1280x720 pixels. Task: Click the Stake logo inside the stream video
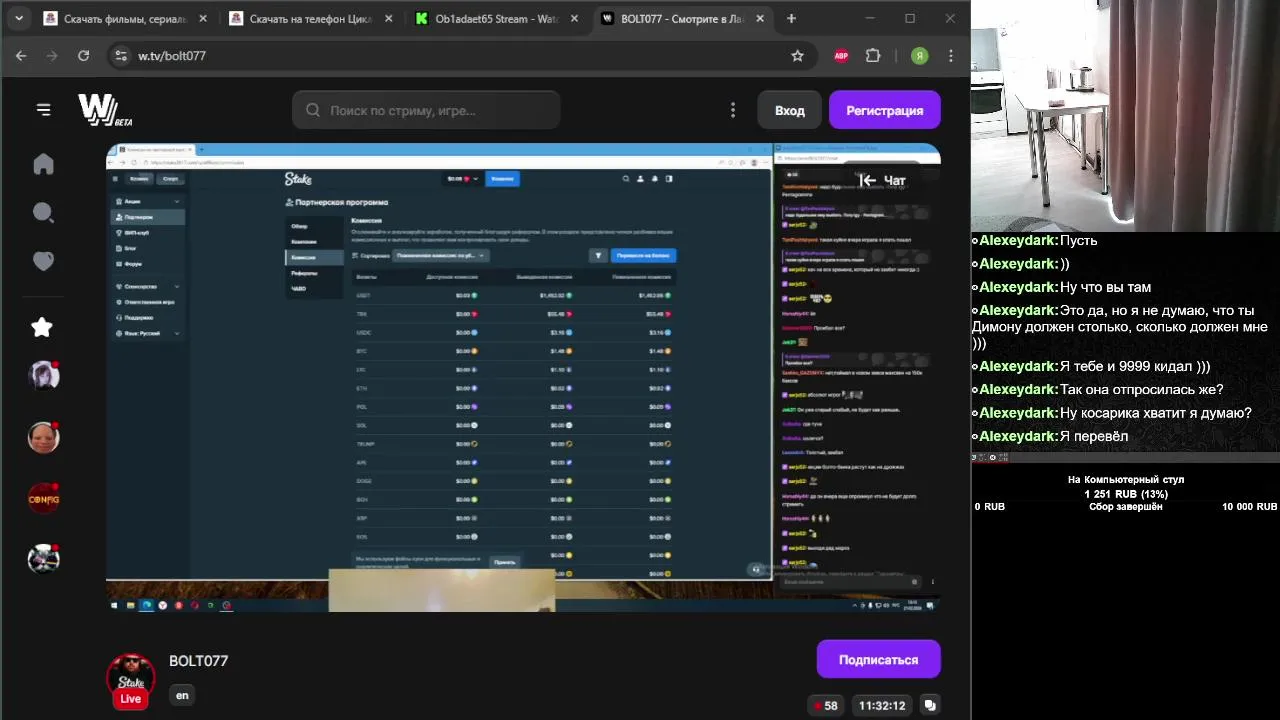click(298, 179)
